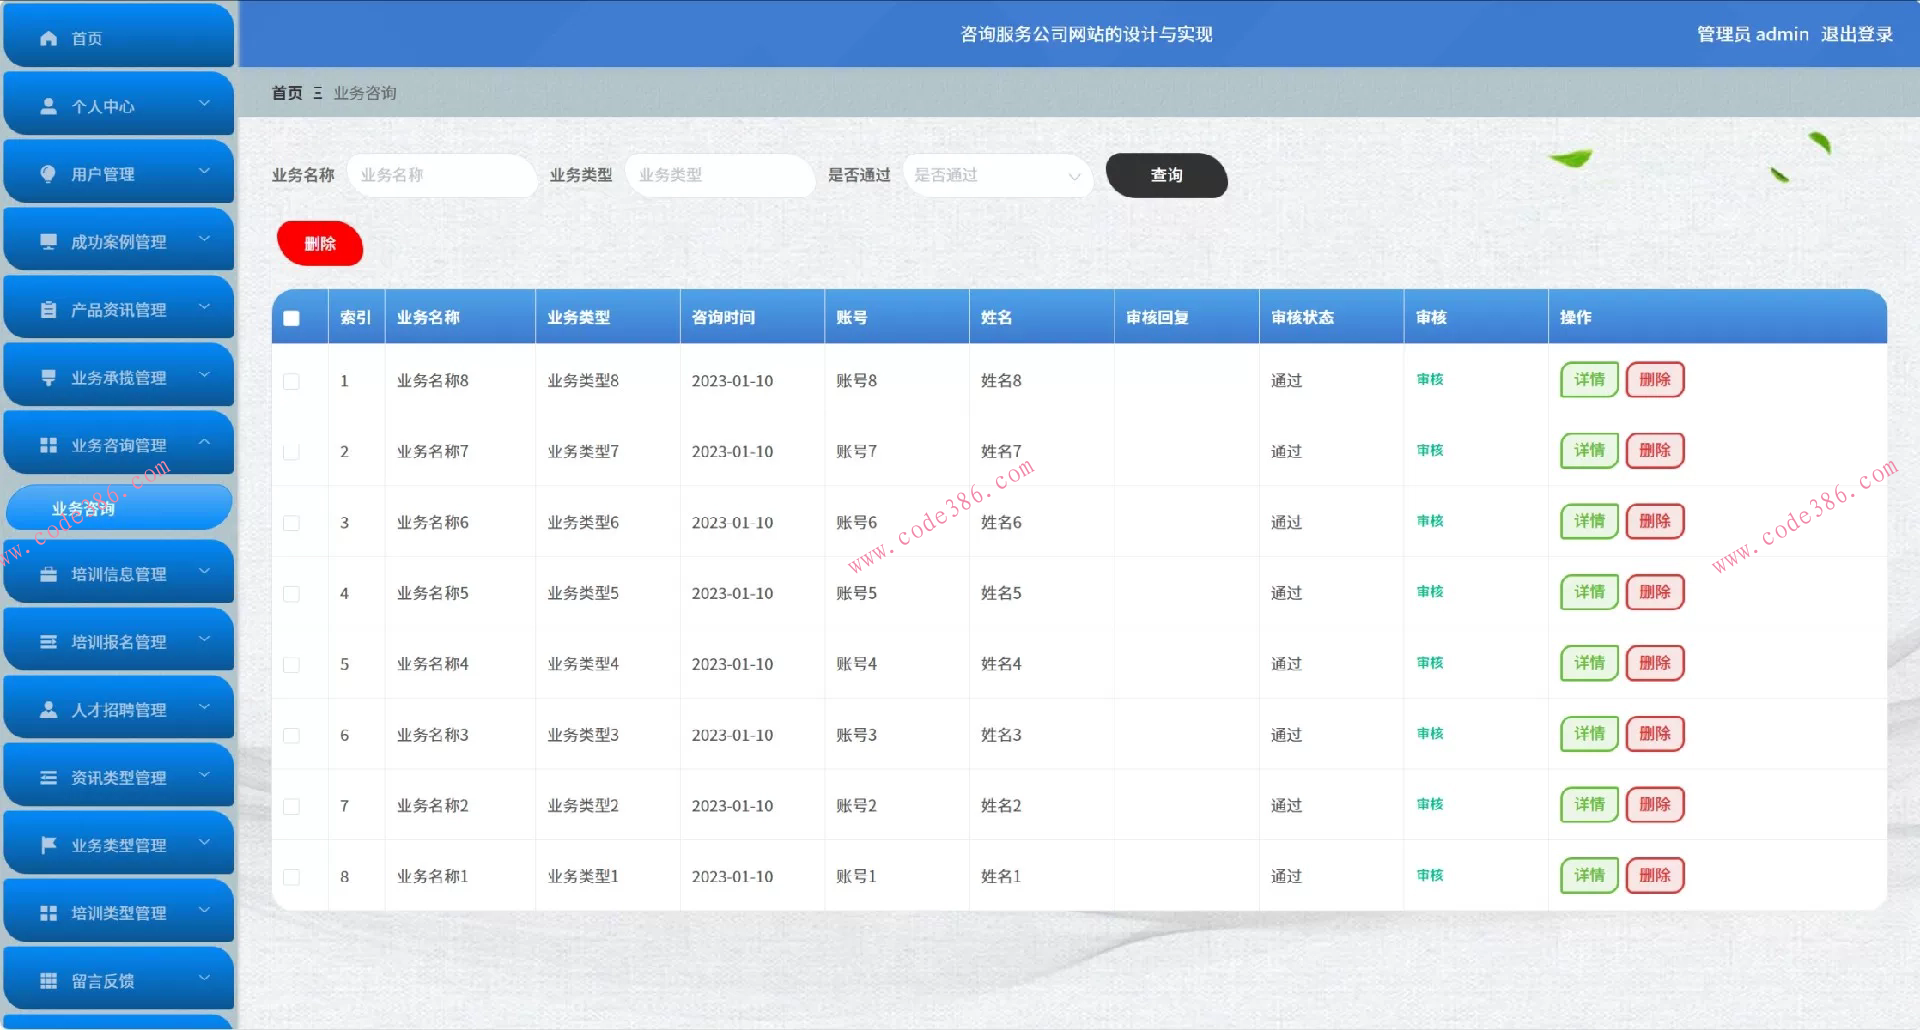This screenshot has height=1030, width=1920.
Task: Click the 成功案例管理 display icon
Action: pyautogui.click(x=47, y=240)
